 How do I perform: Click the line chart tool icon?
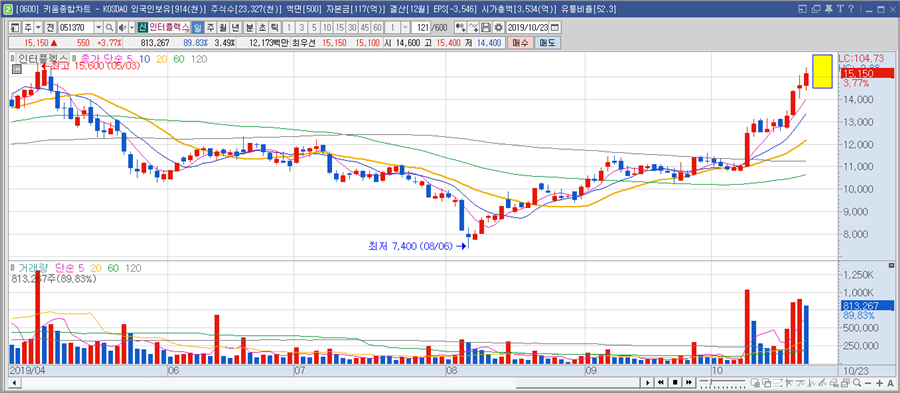[x=473, y=28]
